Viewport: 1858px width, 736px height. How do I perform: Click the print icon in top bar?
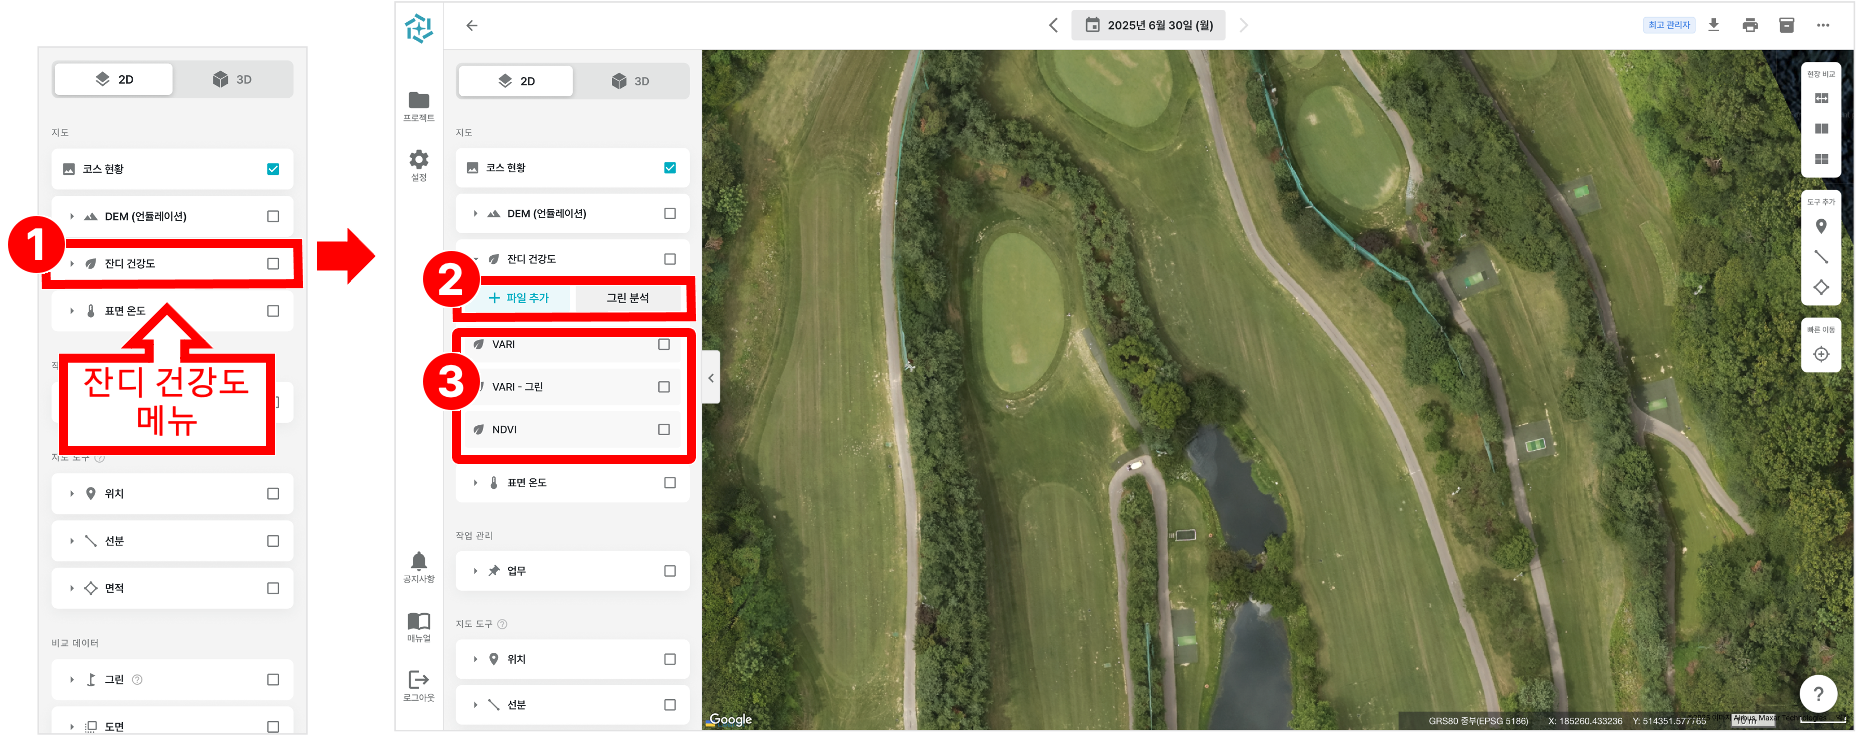point(1750,25)
